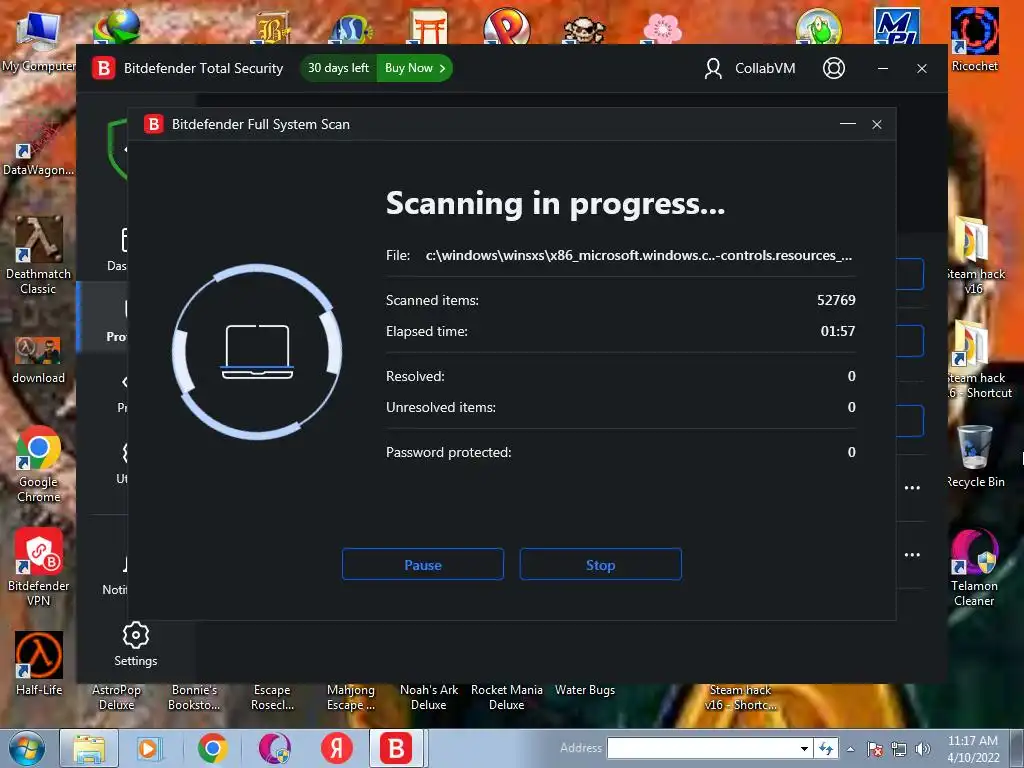Click the 30 days left label
Screen dimensions: 1024x768
(338, 68)
